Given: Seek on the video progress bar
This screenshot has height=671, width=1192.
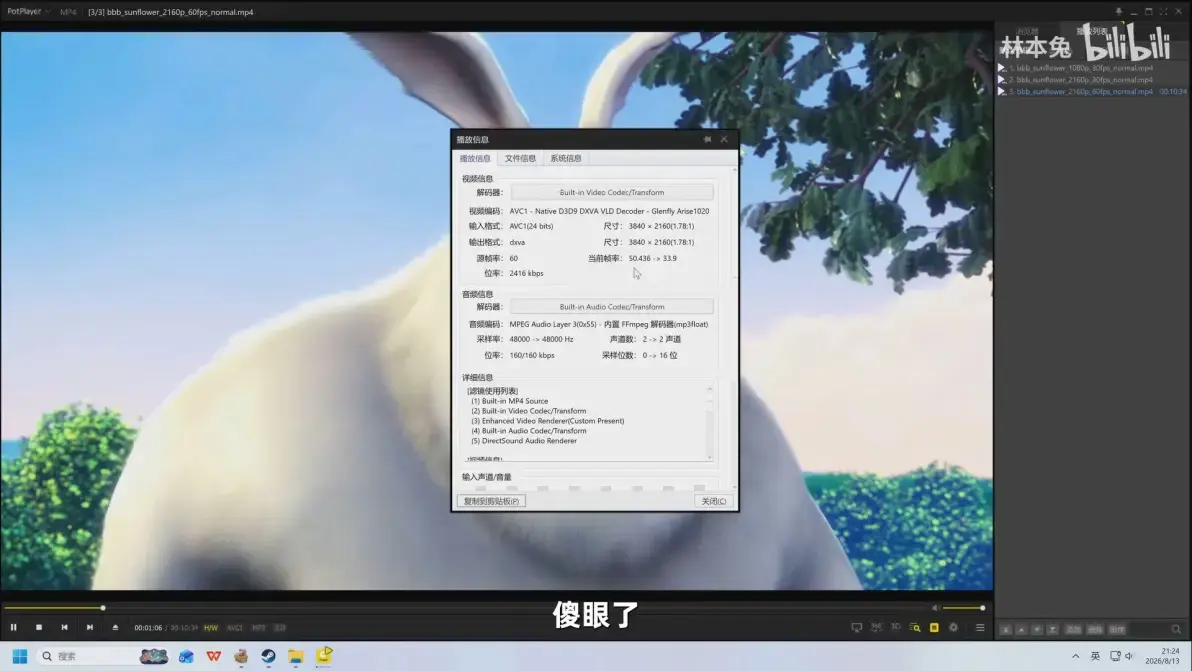Looking at the screenshot, I should pyautogui.click(x=465, y=608).
